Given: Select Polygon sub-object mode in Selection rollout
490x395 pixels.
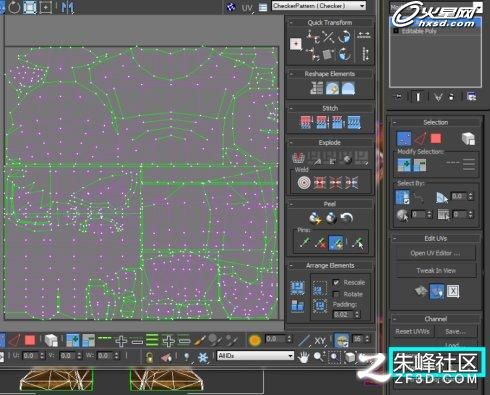Looking at the screenshot, I should tap(436, 138).
